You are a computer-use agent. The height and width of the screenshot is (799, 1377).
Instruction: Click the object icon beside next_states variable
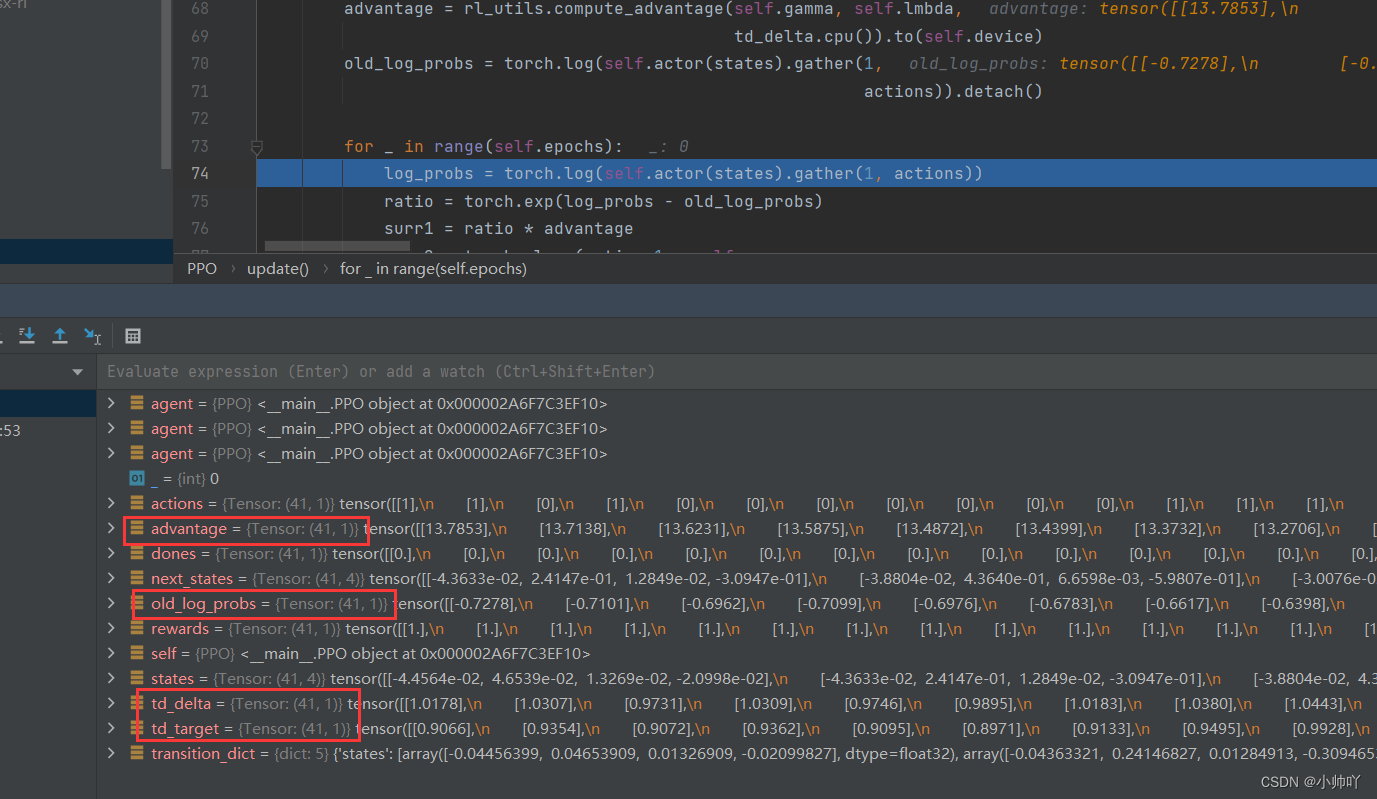(x=137, y=578)
